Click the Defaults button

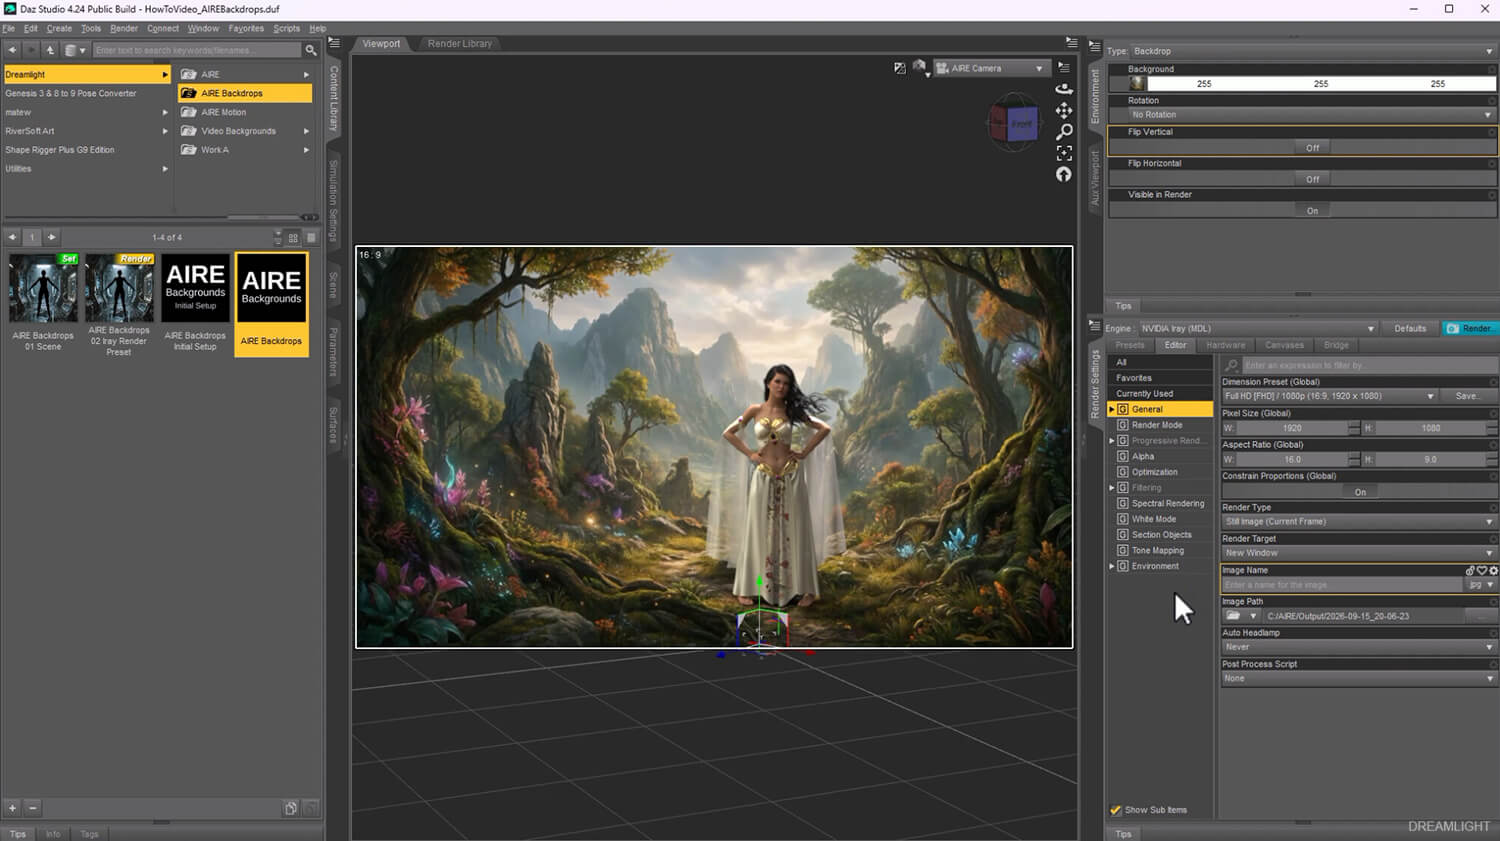[x=1410, y=328]
